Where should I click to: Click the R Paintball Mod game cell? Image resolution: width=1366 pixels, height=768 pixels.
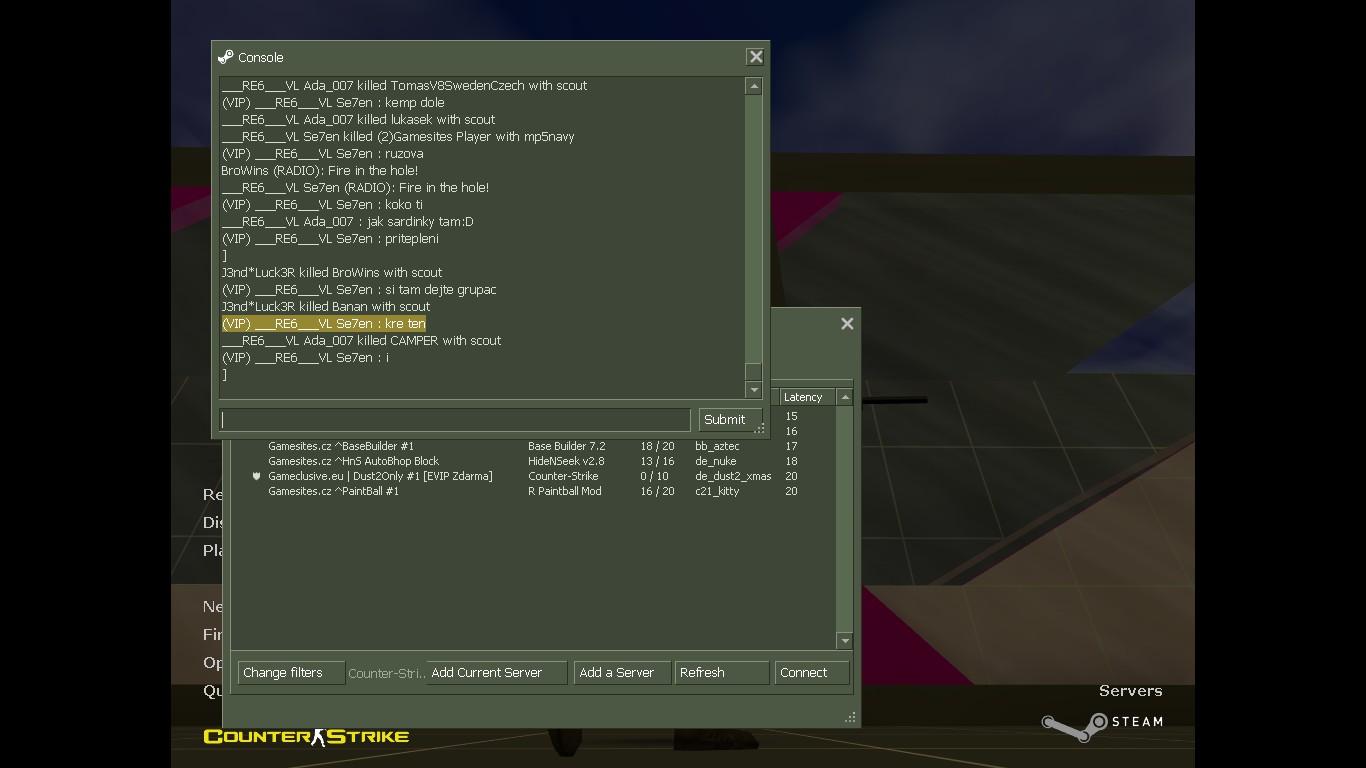tap(564, 491)
